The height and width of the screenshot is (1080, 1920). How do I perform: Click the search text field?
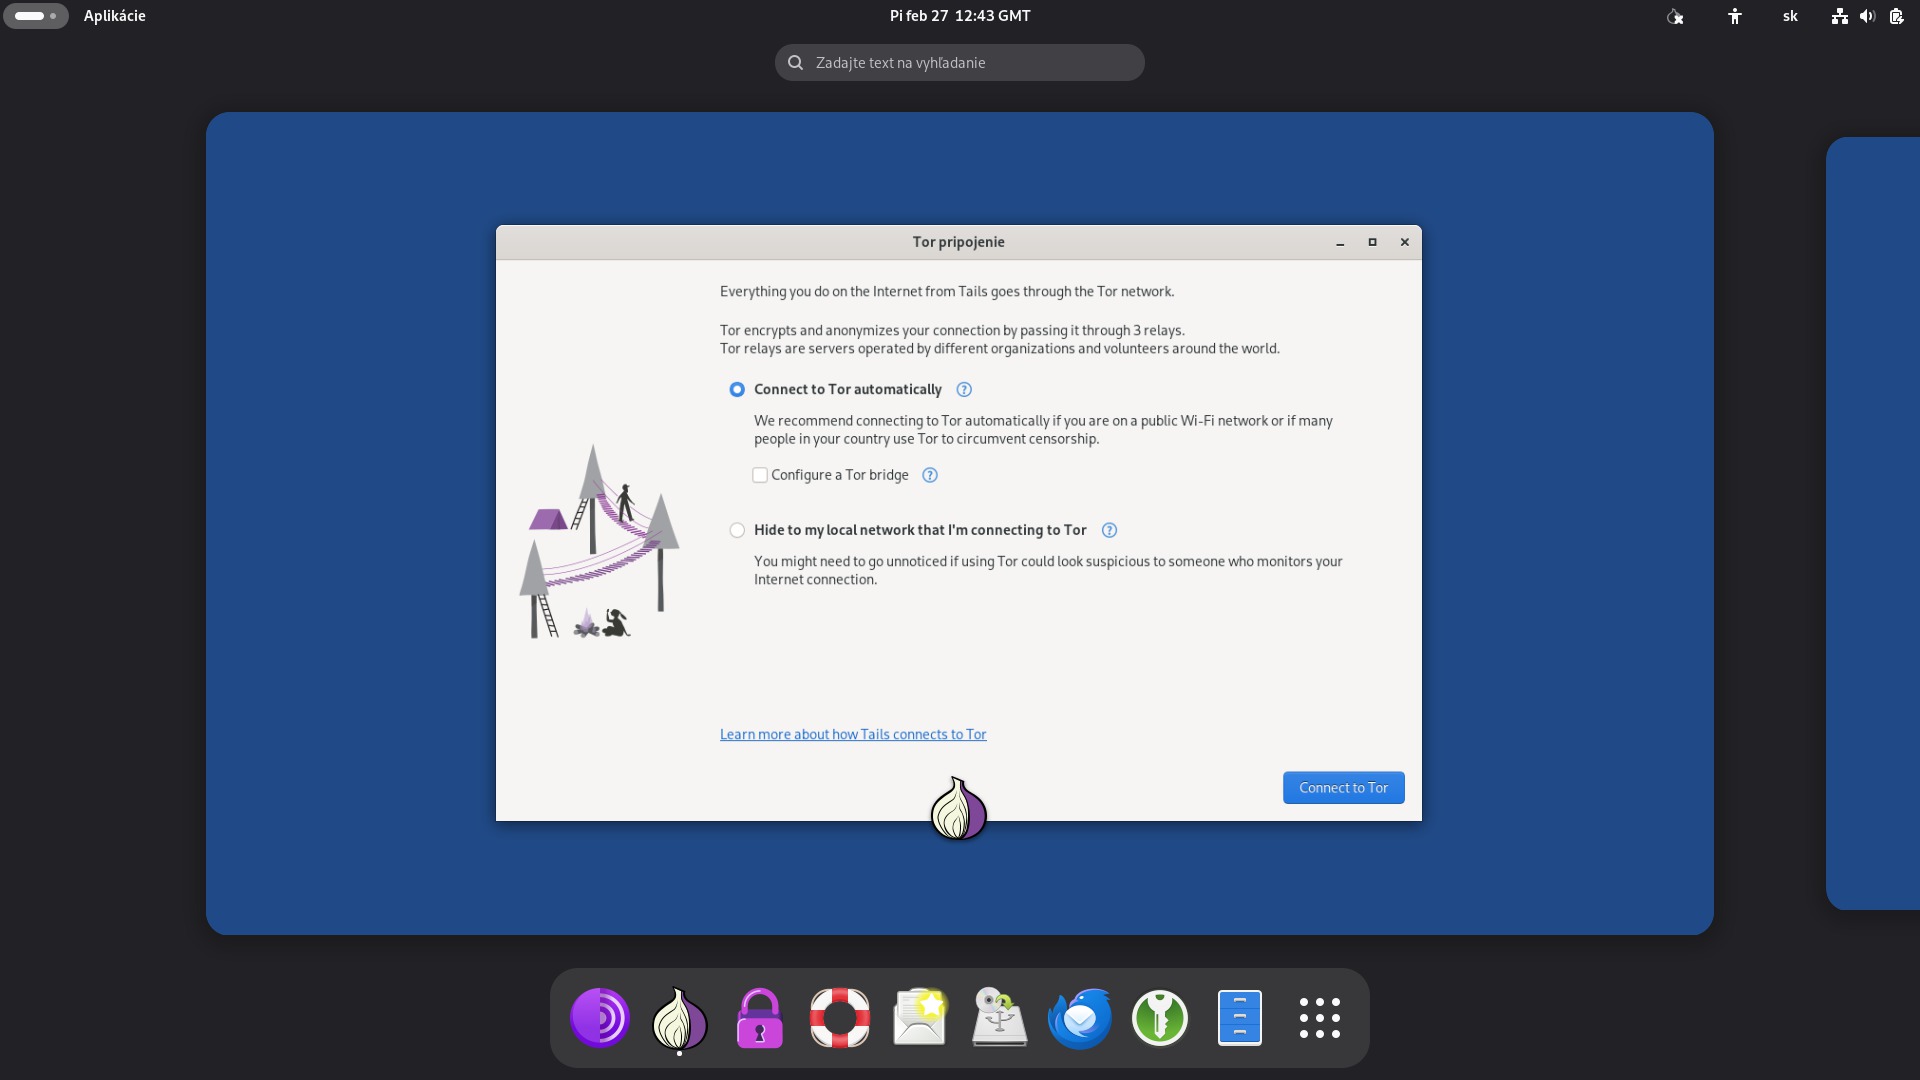tap(960, 63)
